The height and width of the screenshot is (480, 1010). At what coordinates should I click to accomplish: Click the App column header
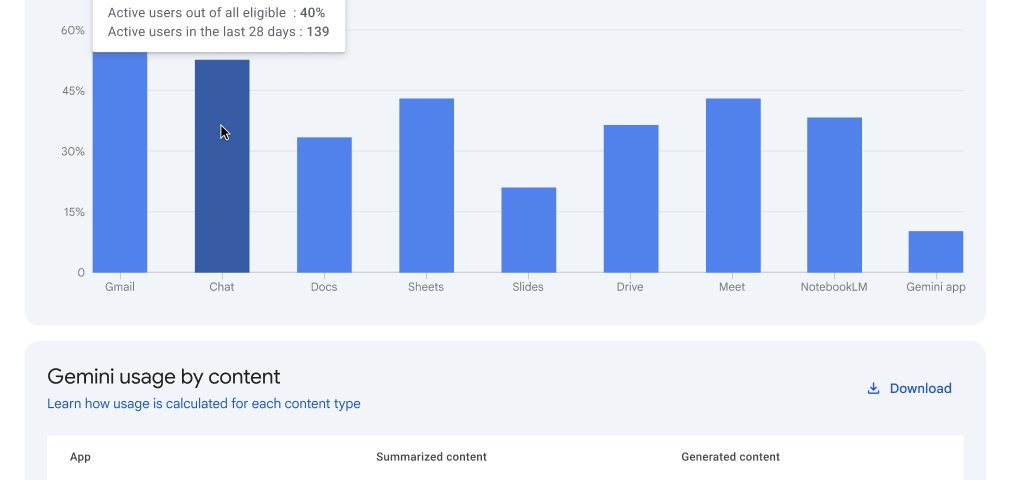pyautogui.click(x=80, y=457)
